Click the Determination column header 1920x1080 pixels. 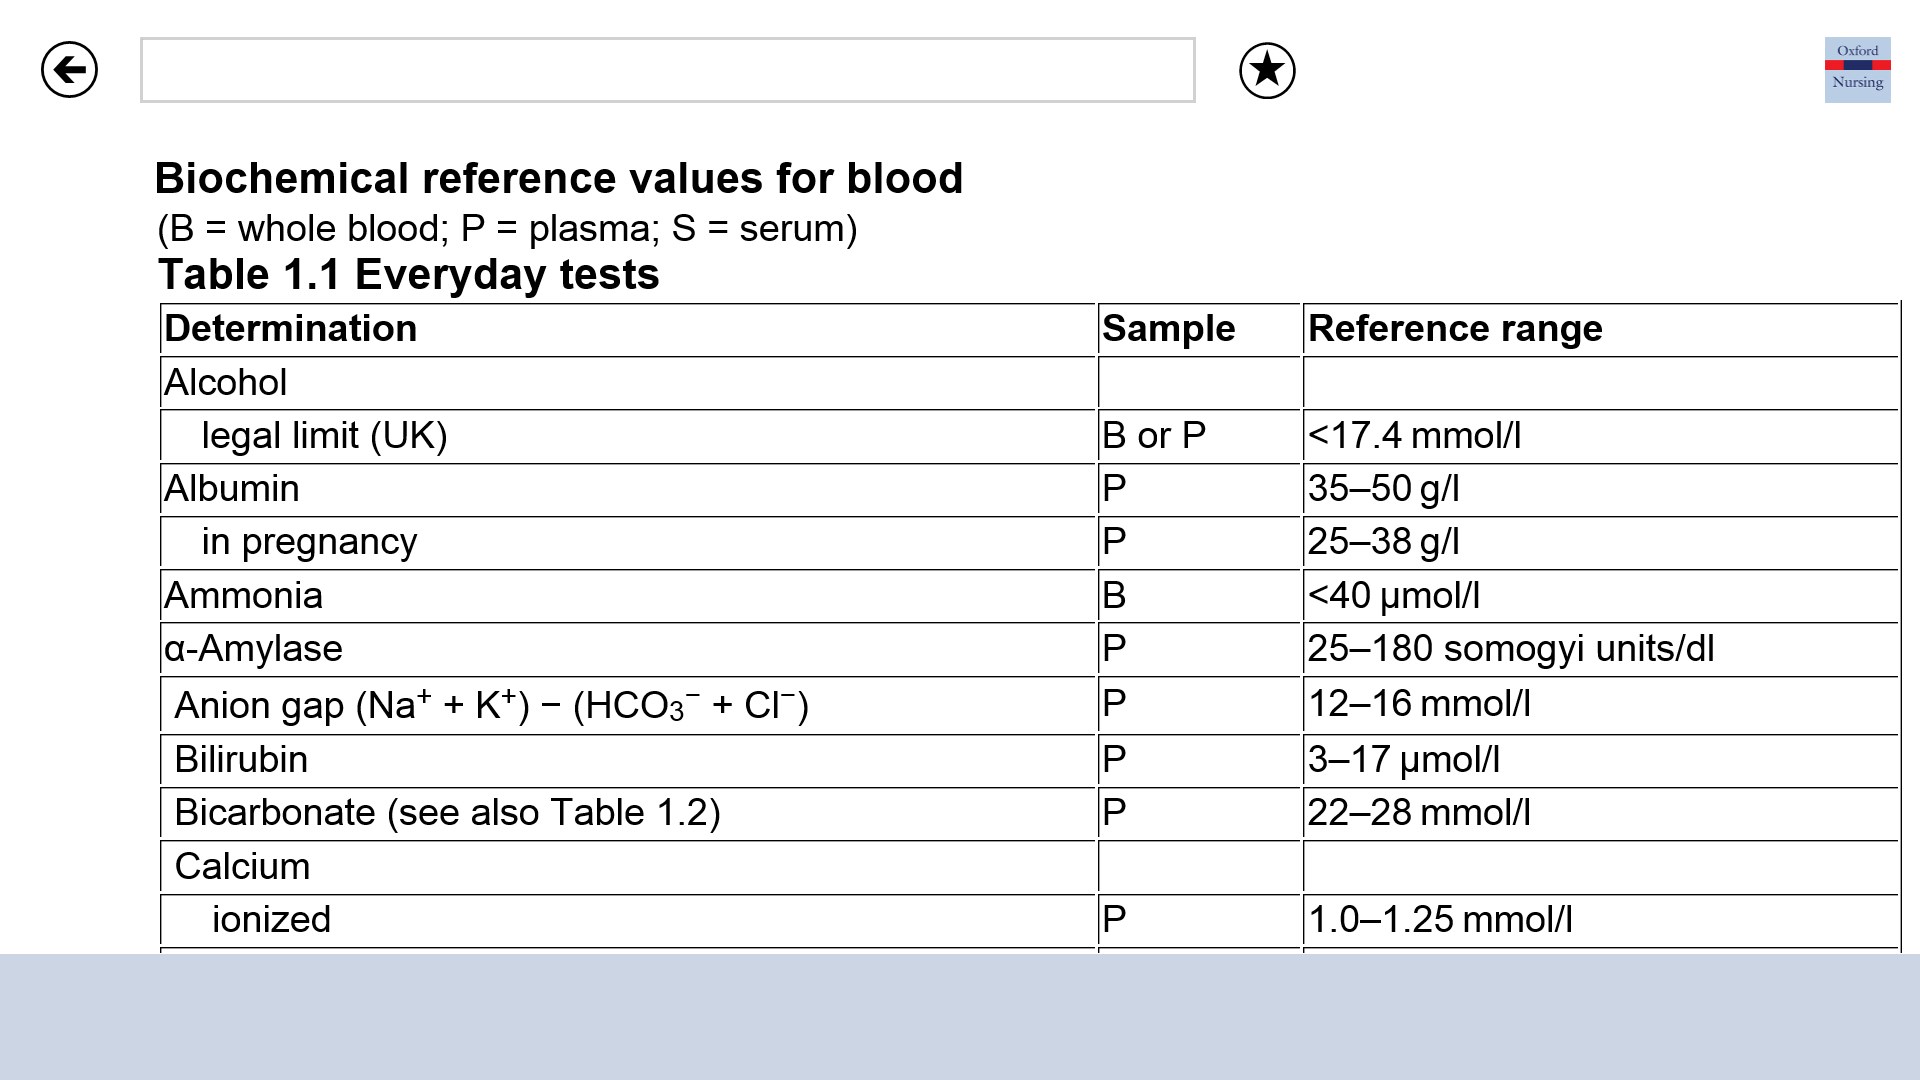click(x=290, y=329)
